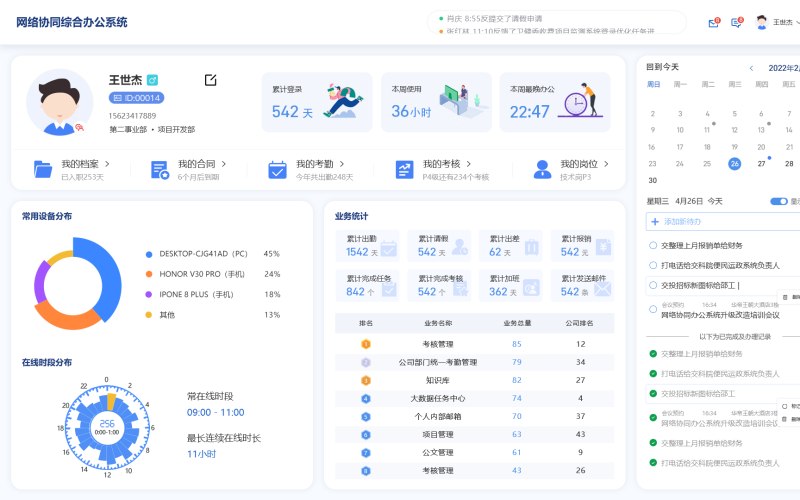
Task: Sort by the 业务总量 column header
Action: 517,323
